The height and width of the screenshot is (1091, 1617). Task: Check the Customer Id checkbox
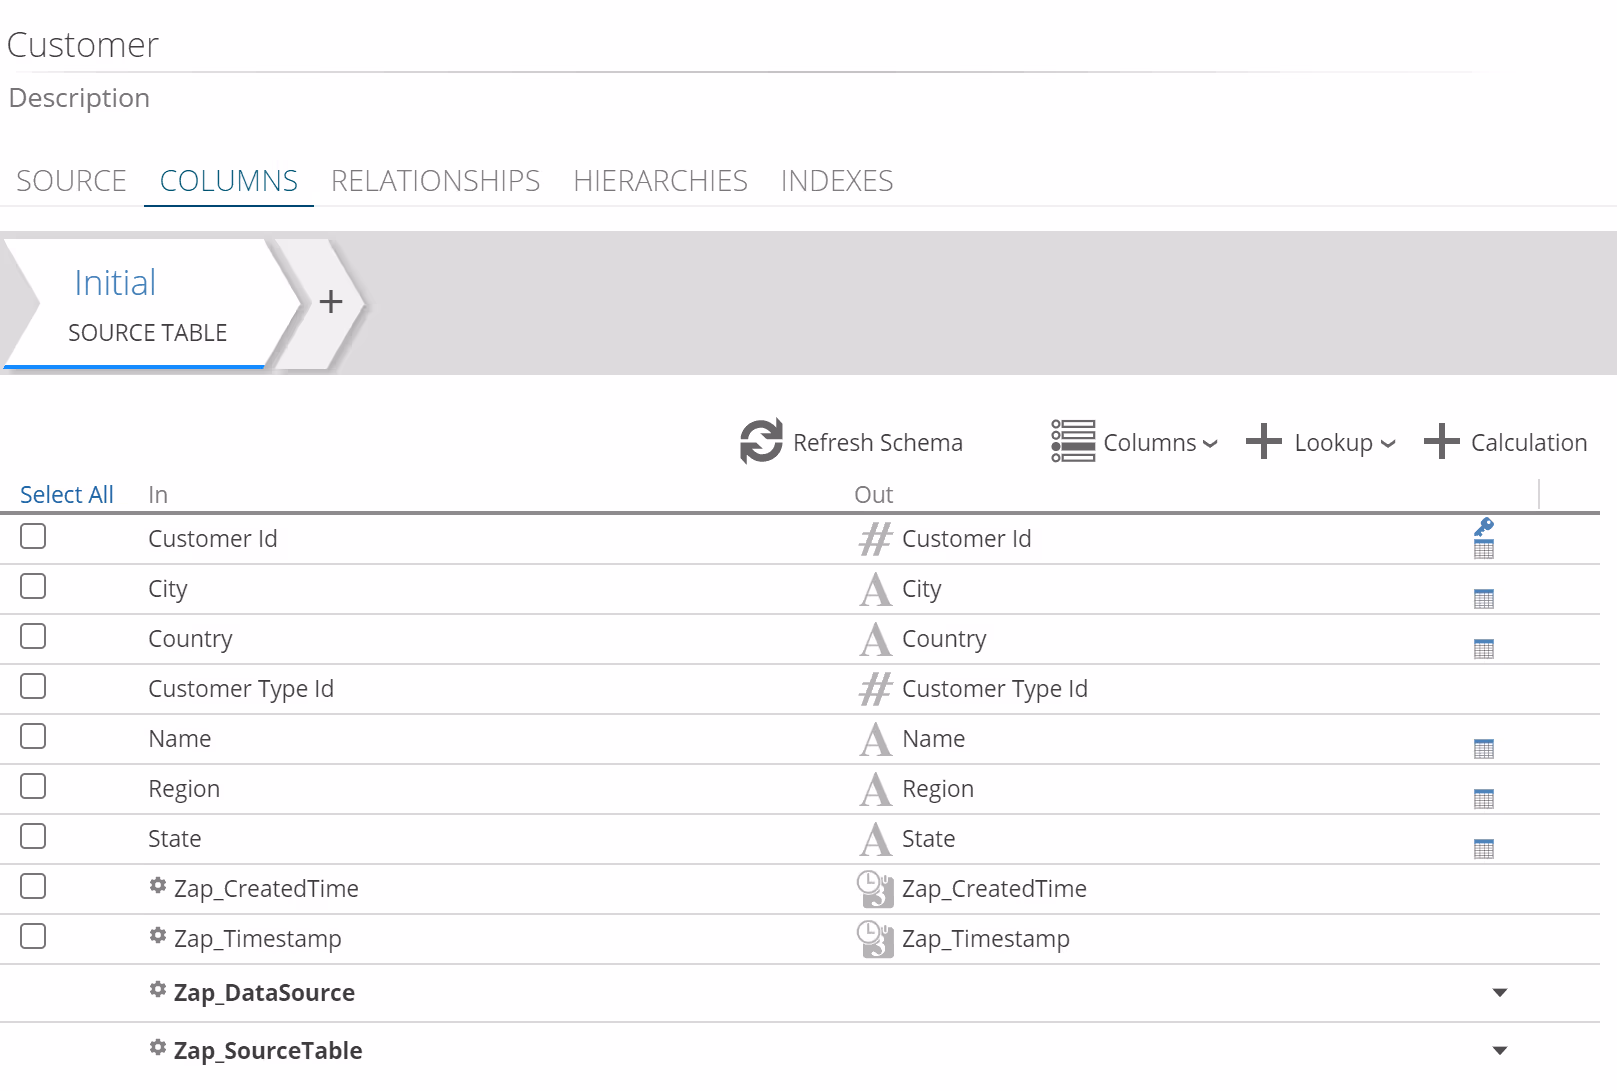click(x=33, y=537)
